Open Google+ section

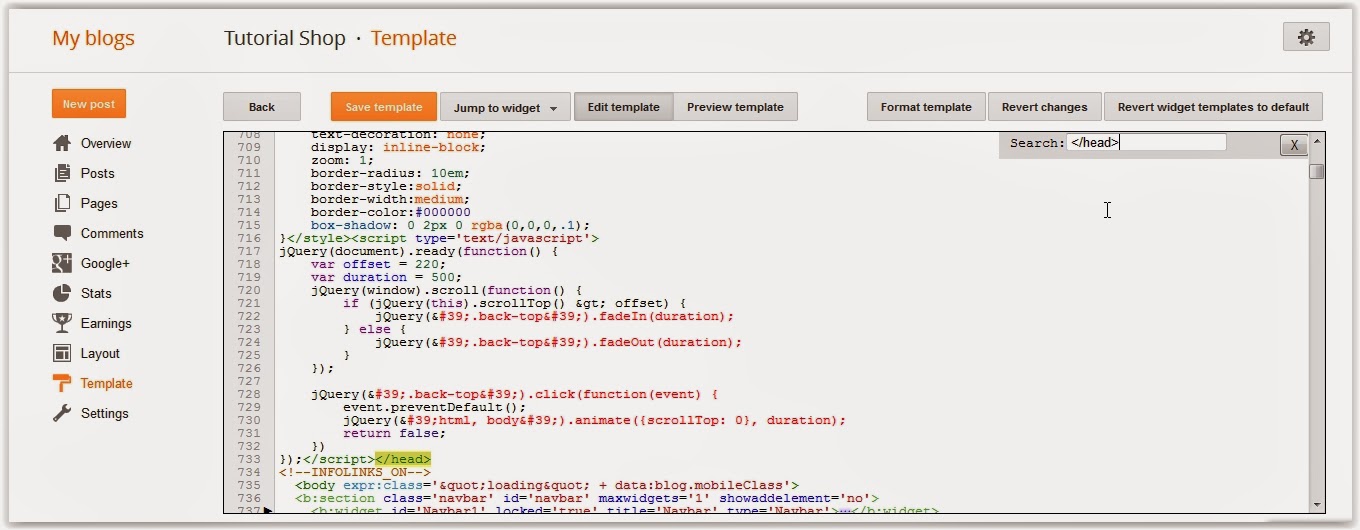point(105,263)
